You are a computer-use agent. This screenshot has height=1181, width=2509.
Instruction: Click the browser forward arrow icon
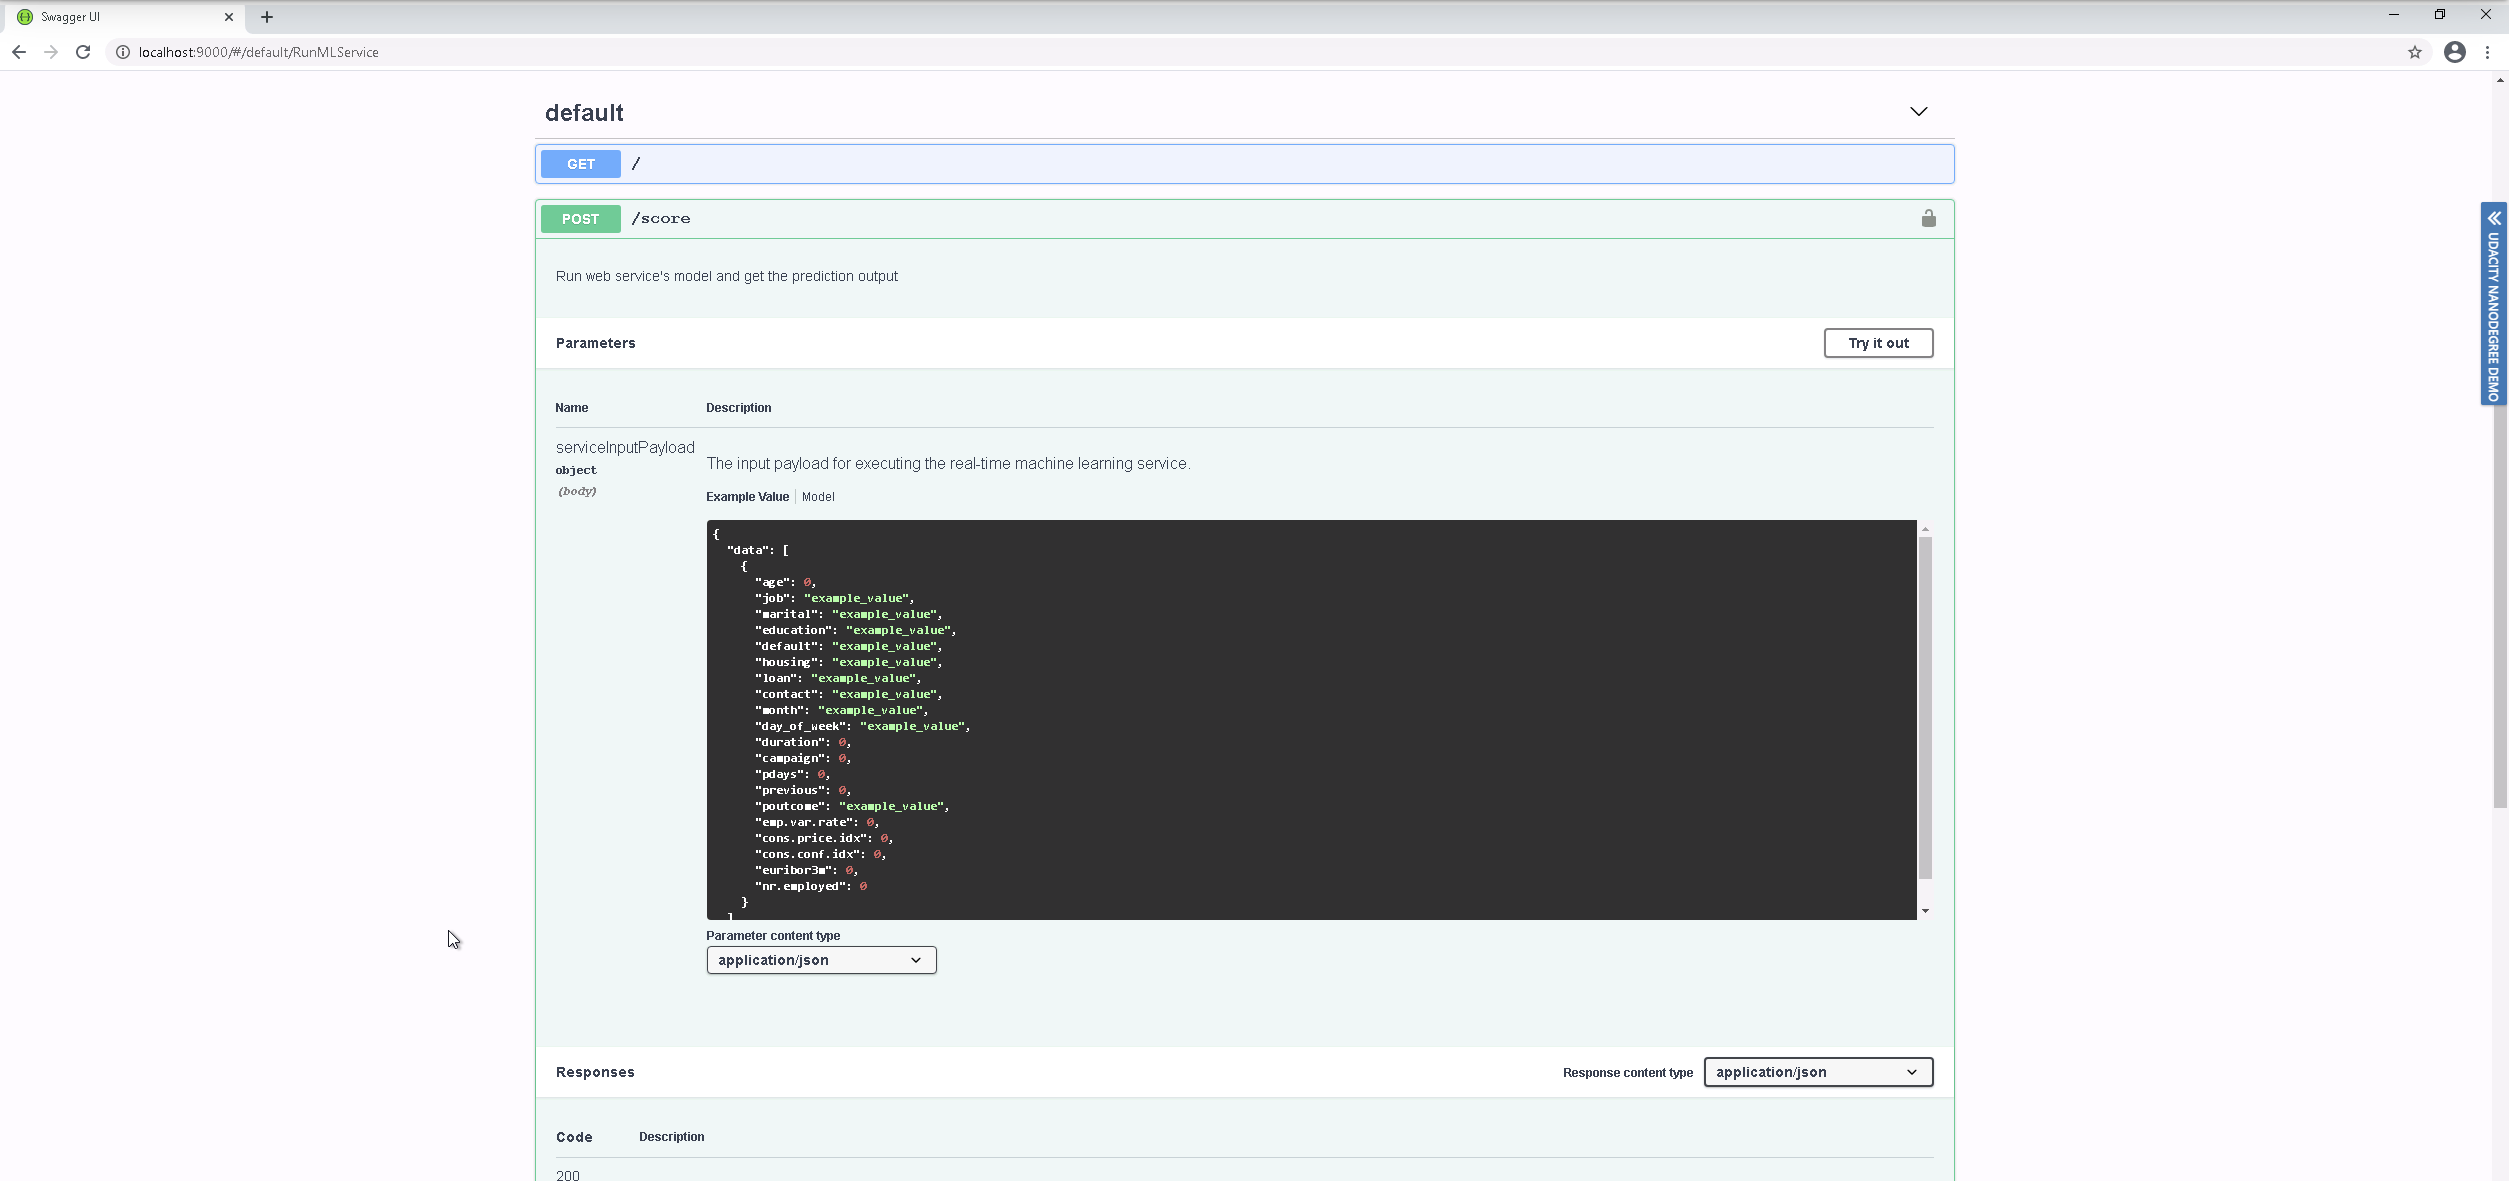pos(51,52)
